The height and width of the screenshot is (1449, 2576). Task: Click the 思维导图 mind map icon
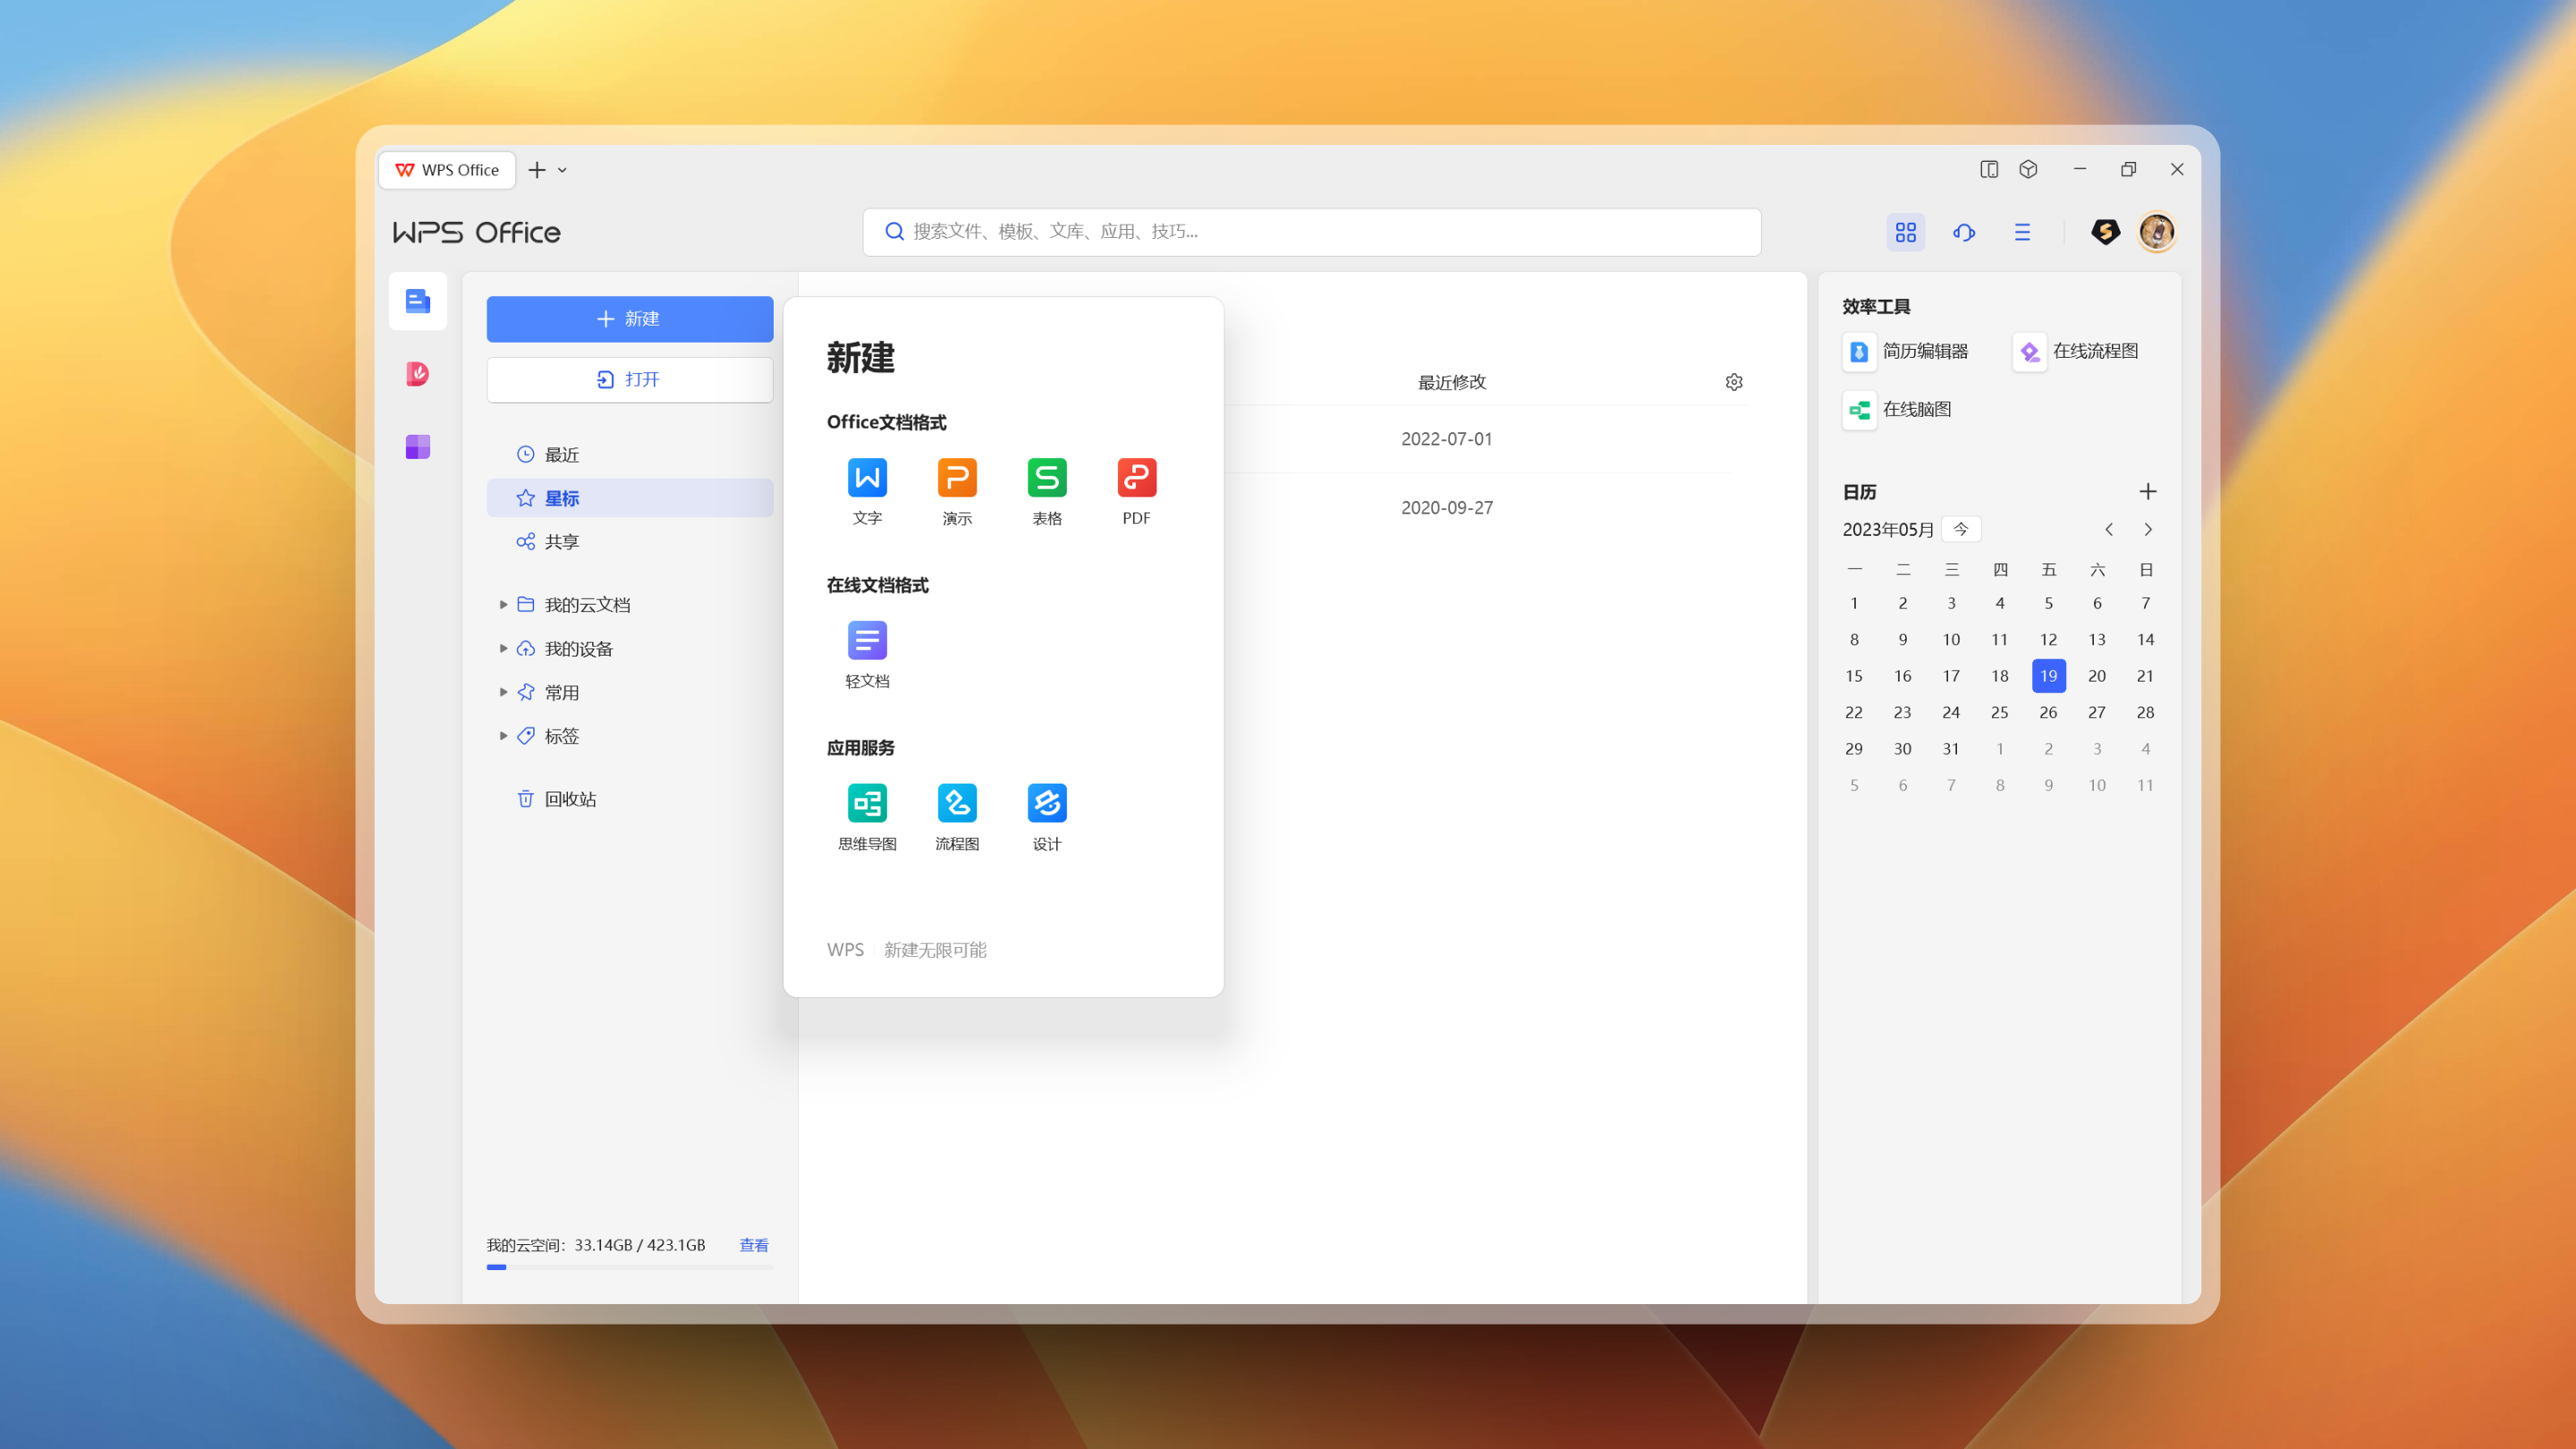(867, 803)
